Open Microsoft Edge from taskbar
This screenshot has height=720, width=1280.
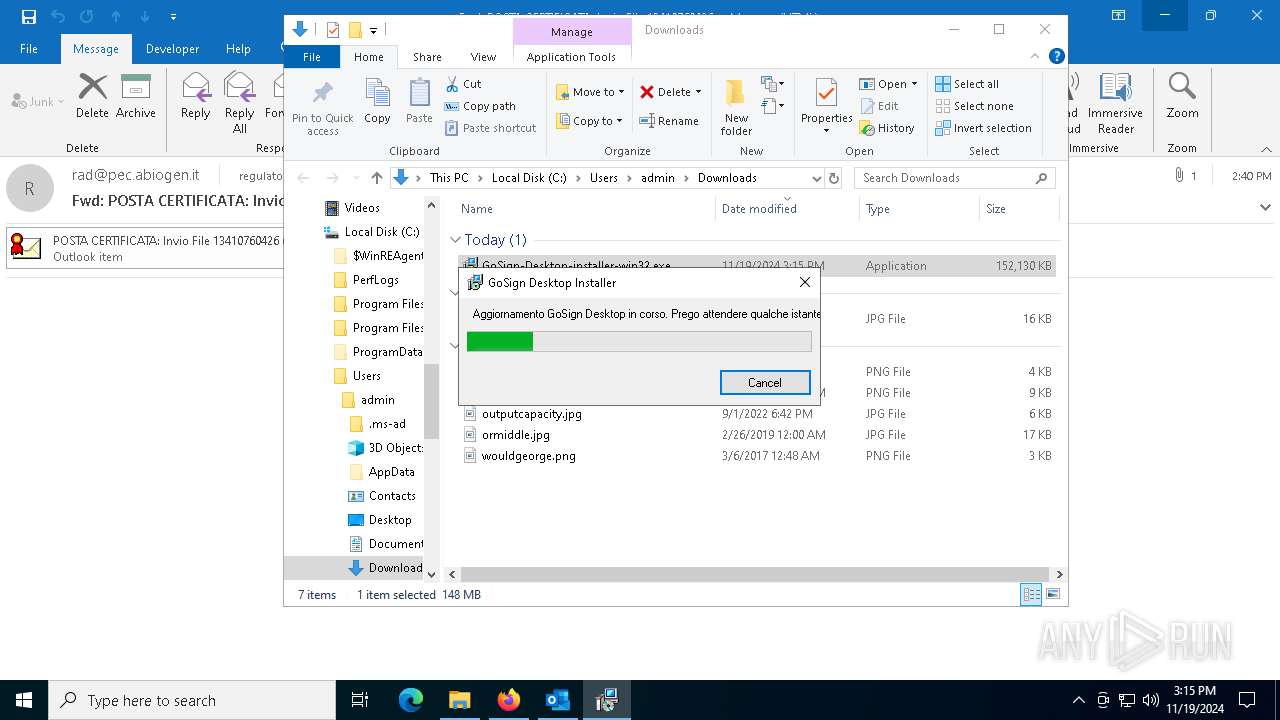point(411,700)
